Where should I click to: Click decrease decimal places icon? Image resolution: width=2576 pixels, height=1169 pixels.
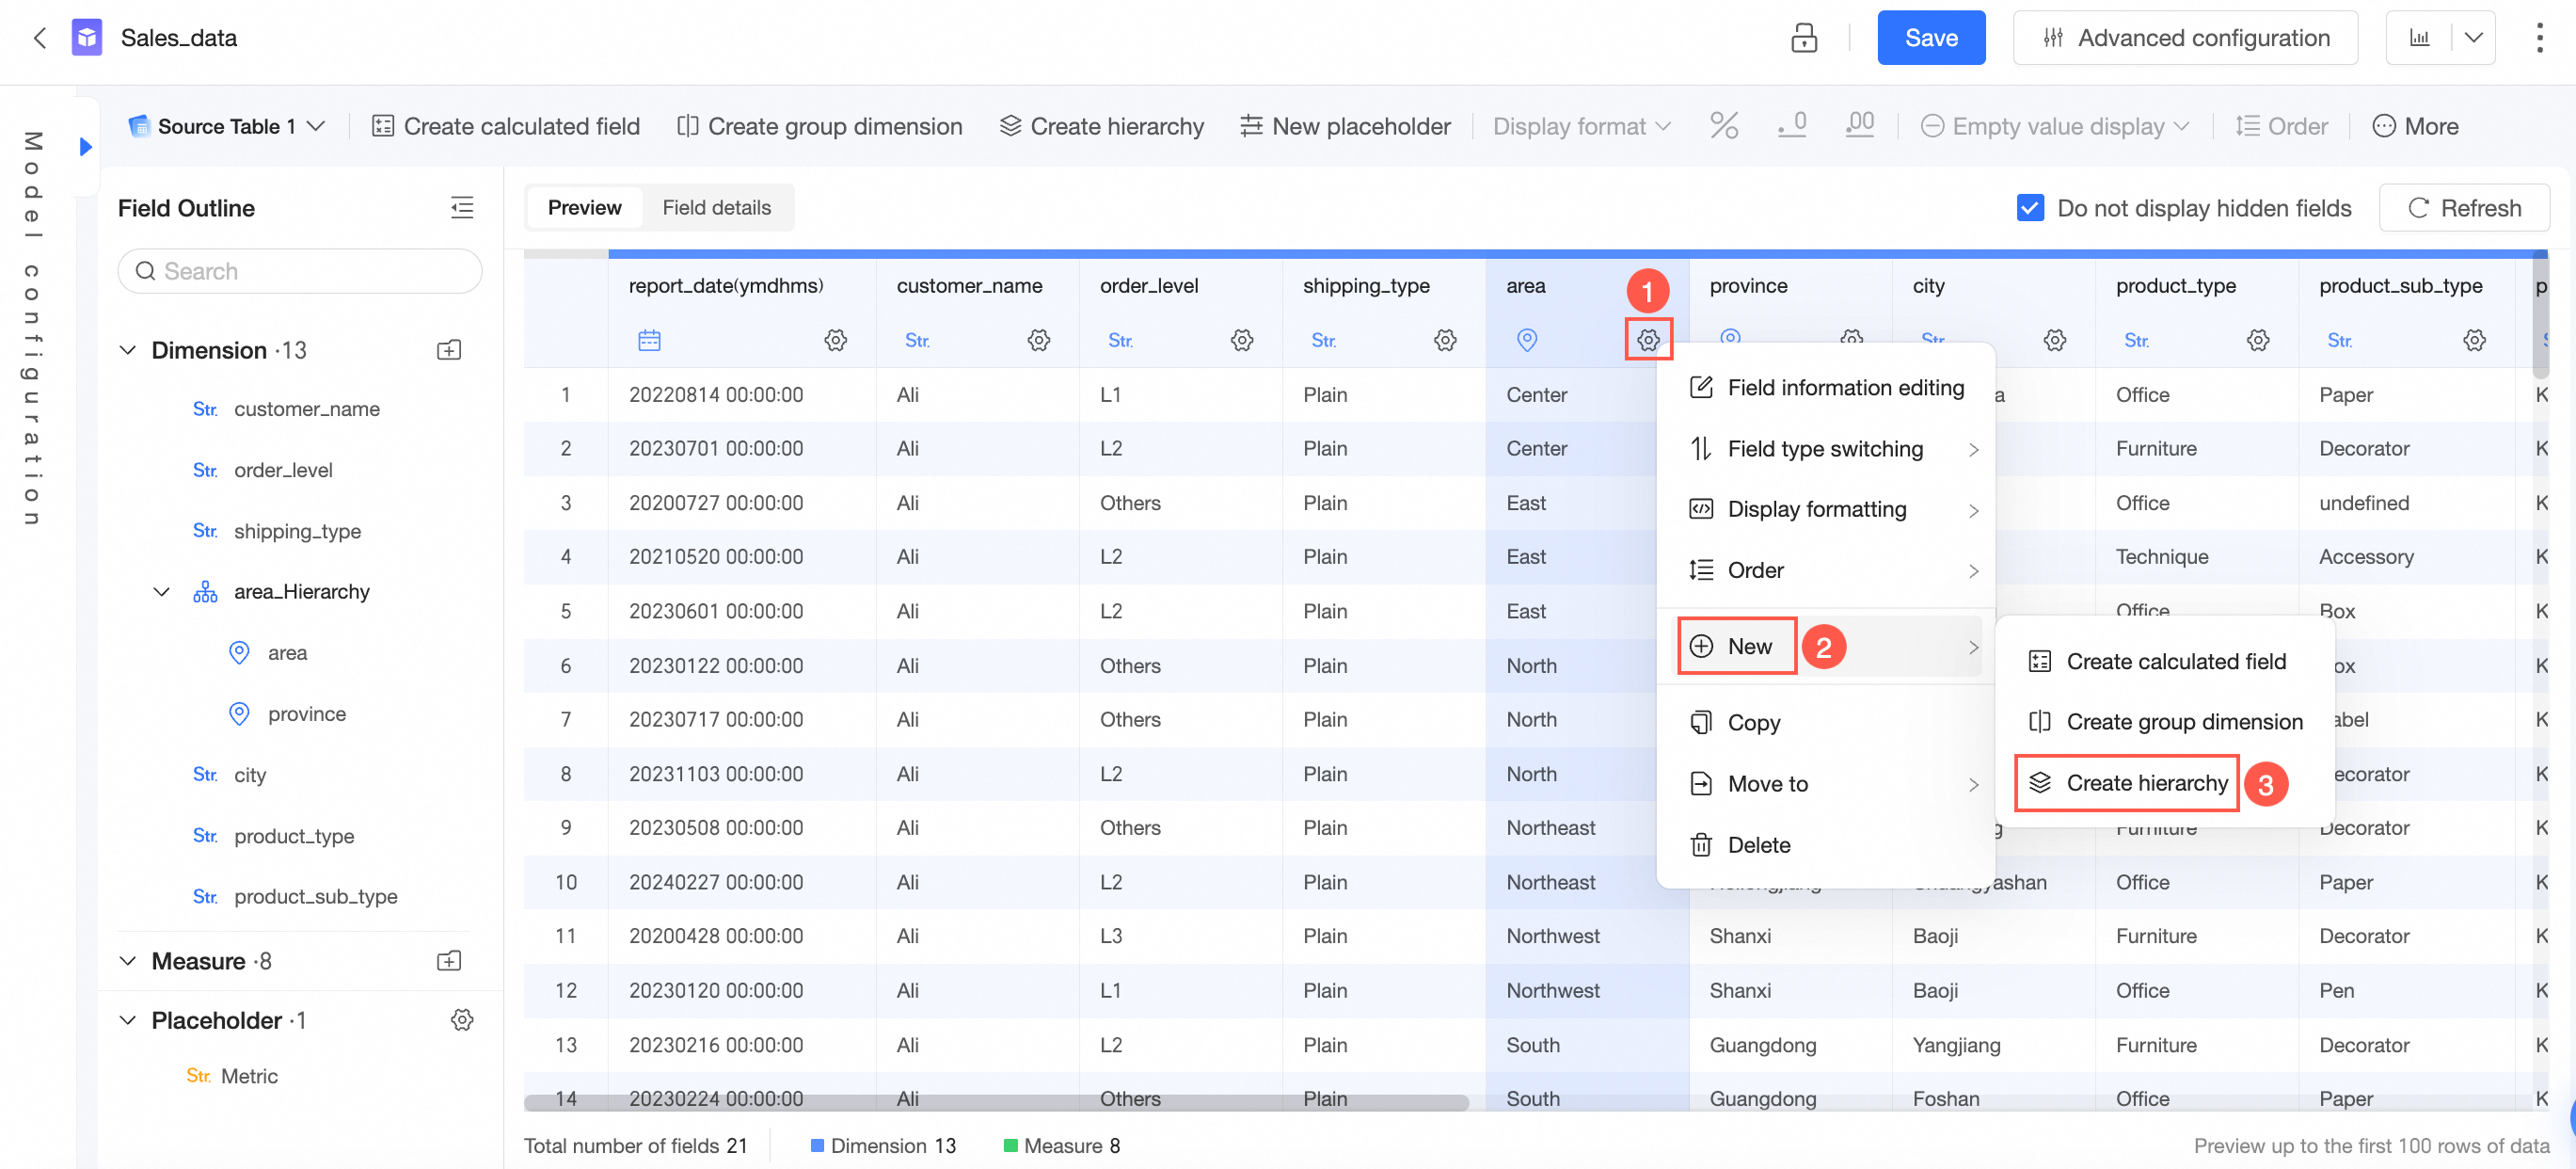1792,126
